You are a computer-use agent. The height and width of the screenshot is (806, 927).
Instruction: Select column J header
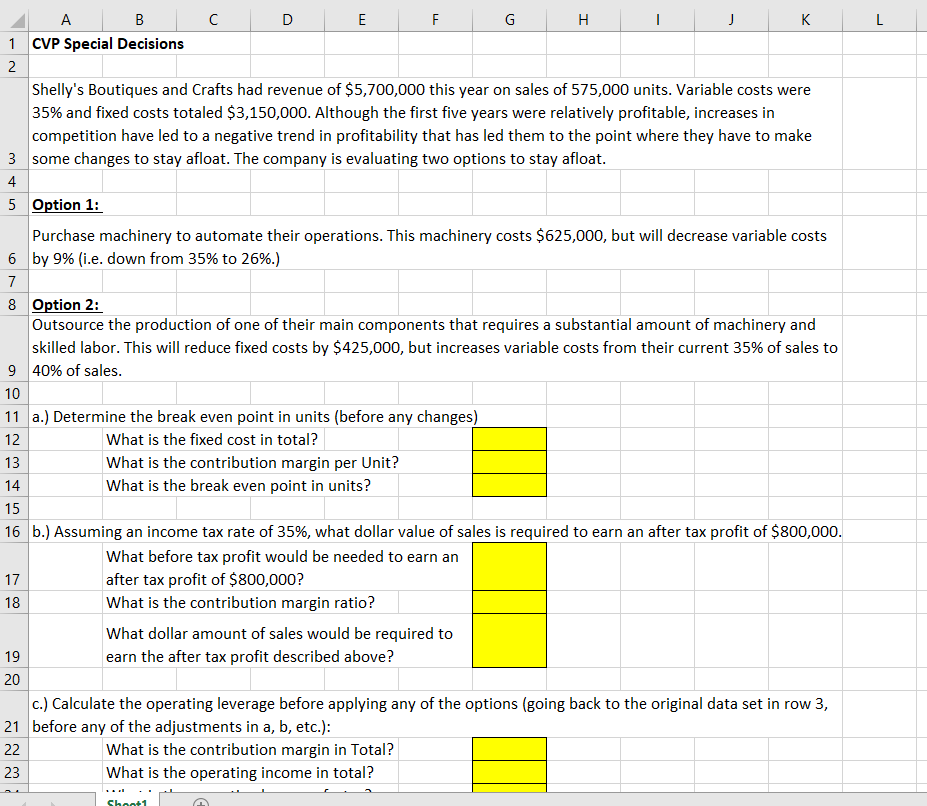(731, 20)
